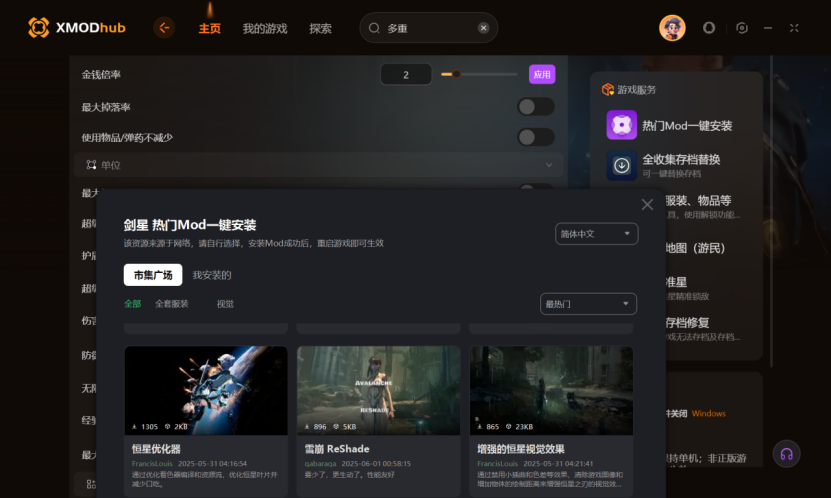Screen dimensions: 831x498
Task: Toggle the 最大掉落率 switch
Action: click(x=536, y=107)
